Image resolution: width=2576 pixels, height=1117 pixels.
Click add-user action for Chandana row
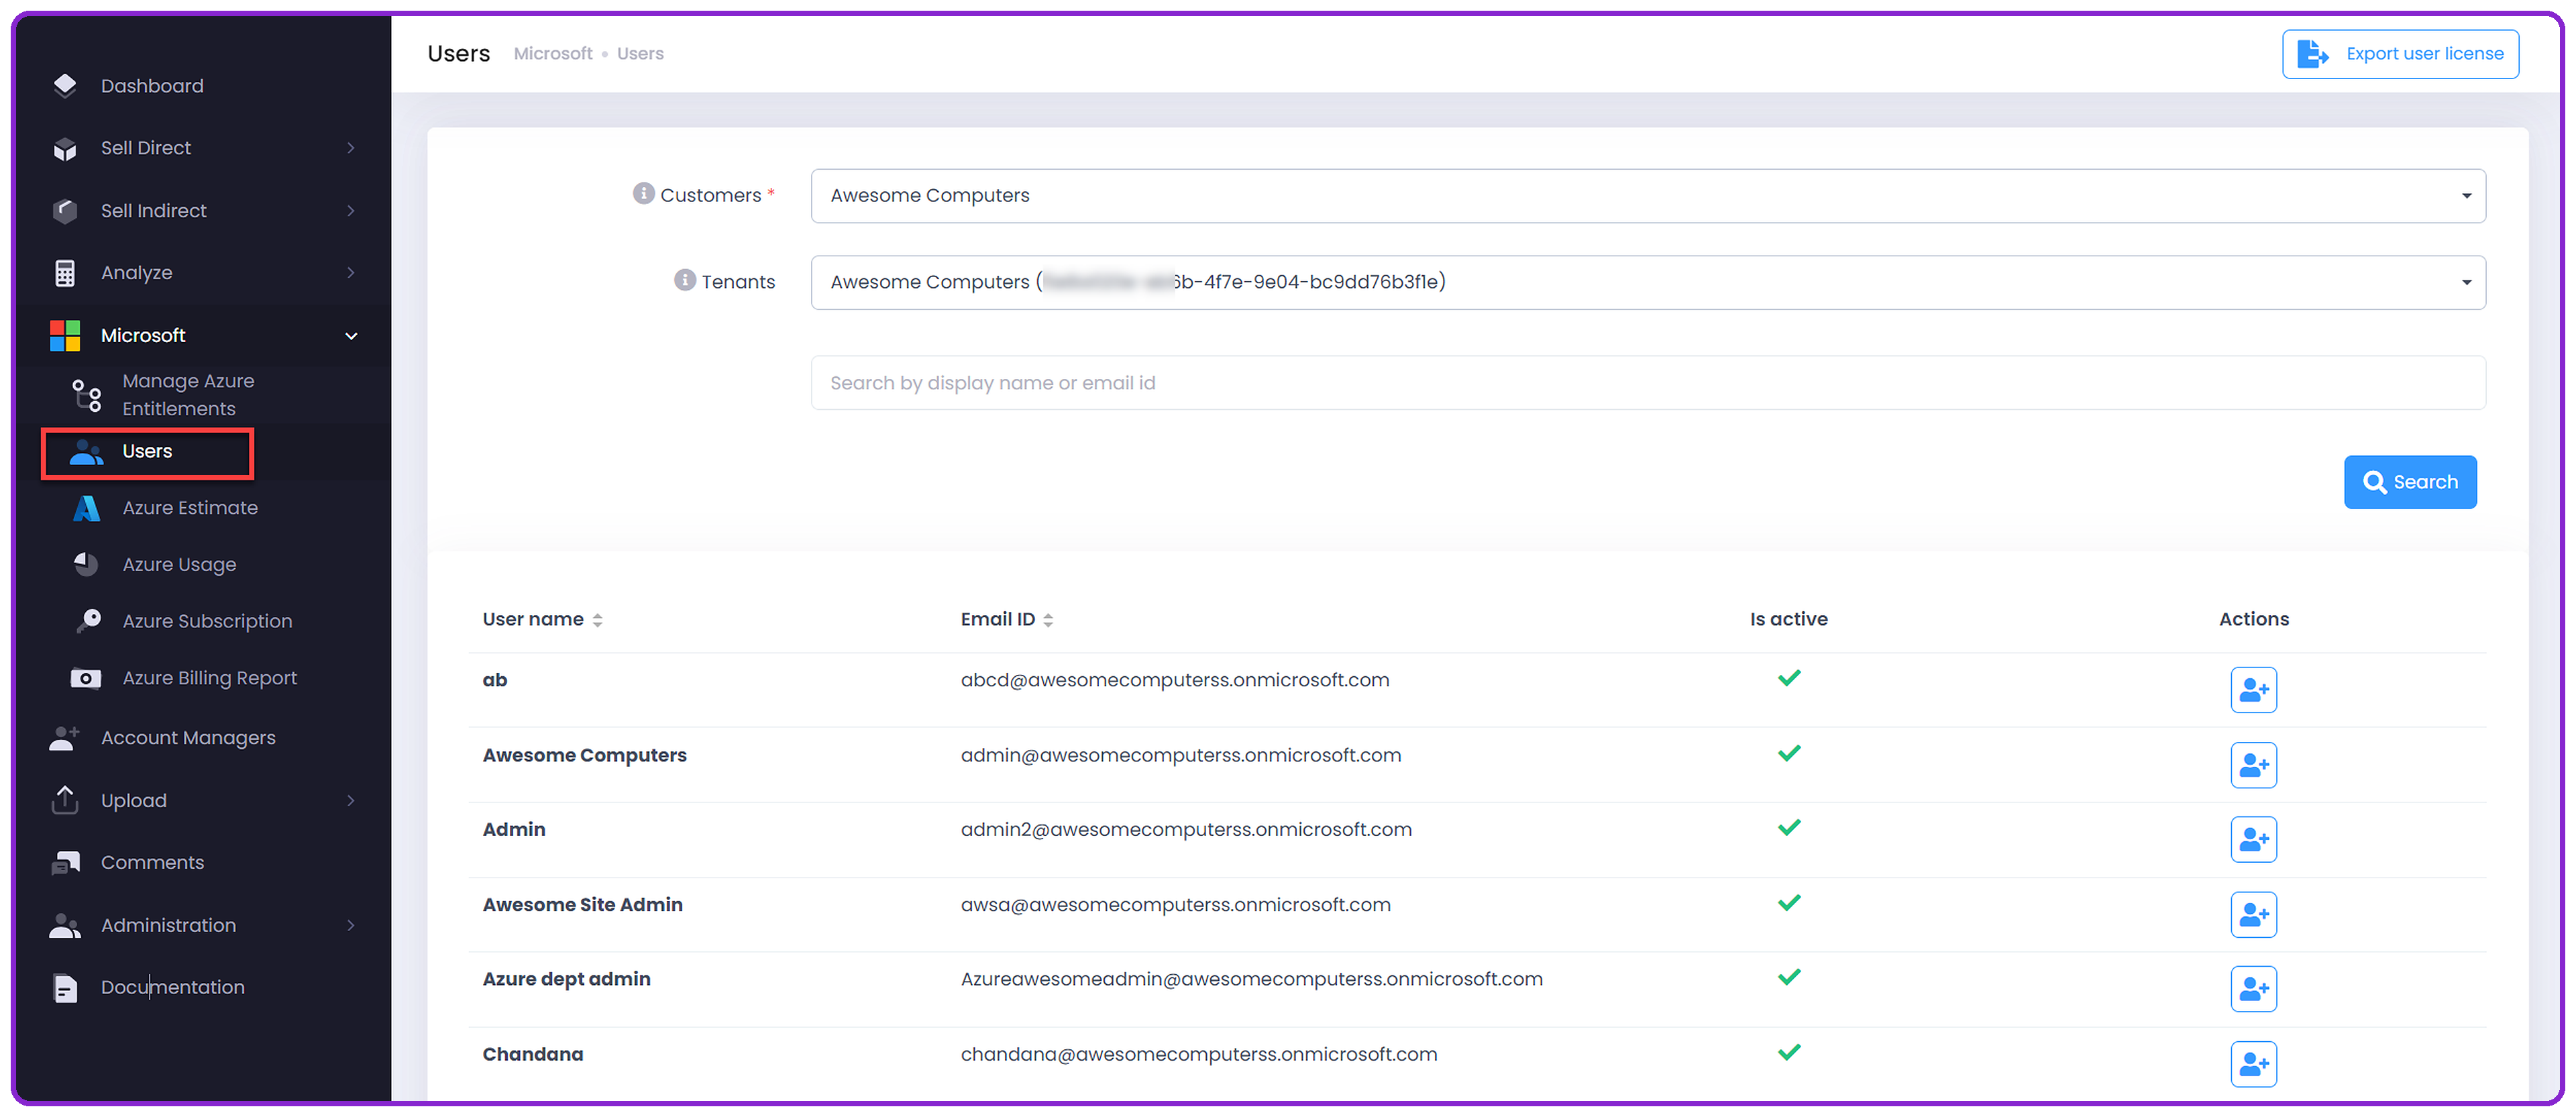[2253, 1064]
